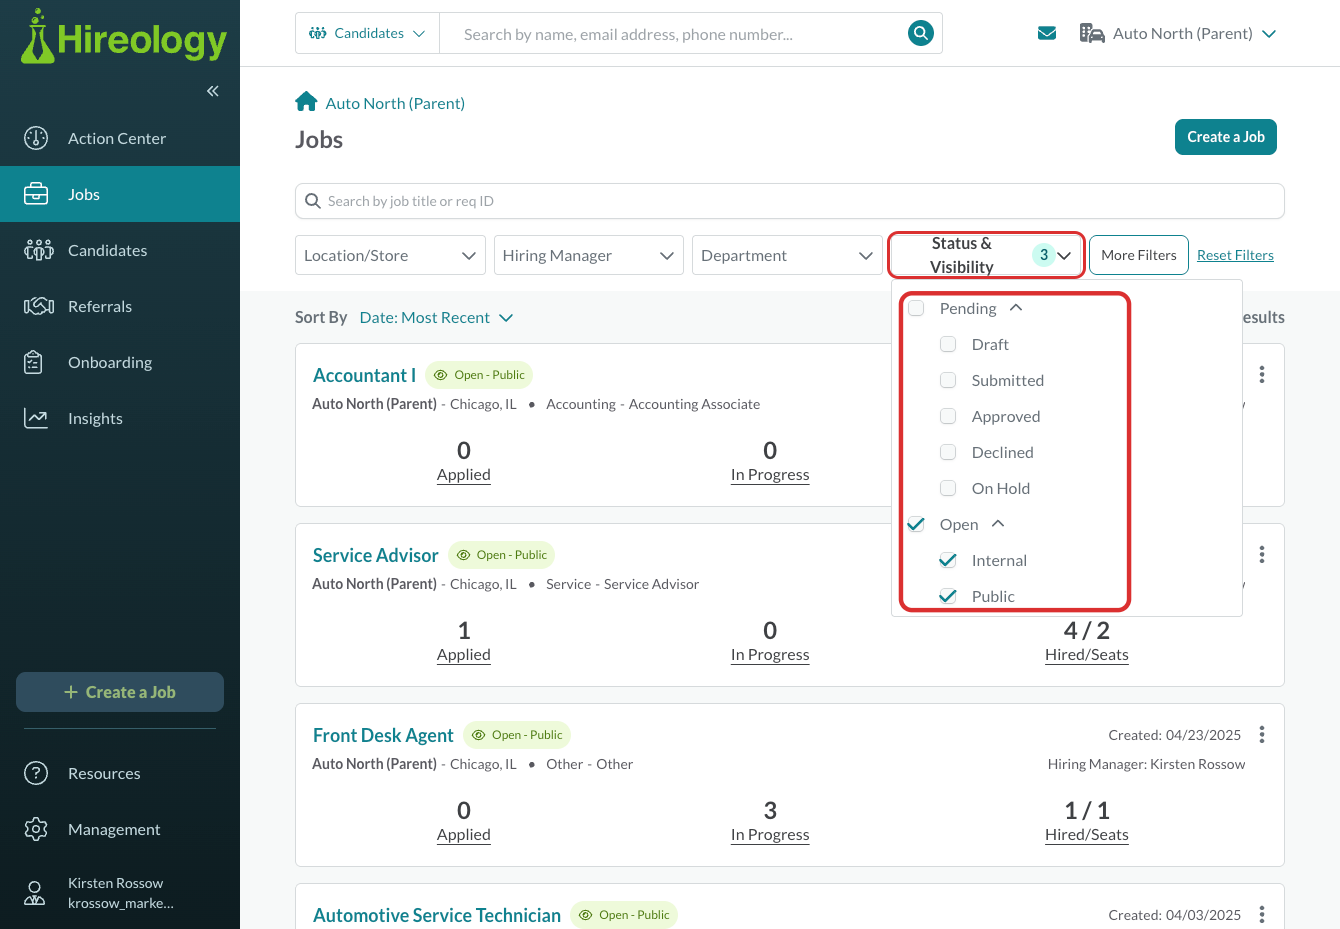1340x929 pixels.
Task: Click More Filters button
Action: click(1138, 255)
